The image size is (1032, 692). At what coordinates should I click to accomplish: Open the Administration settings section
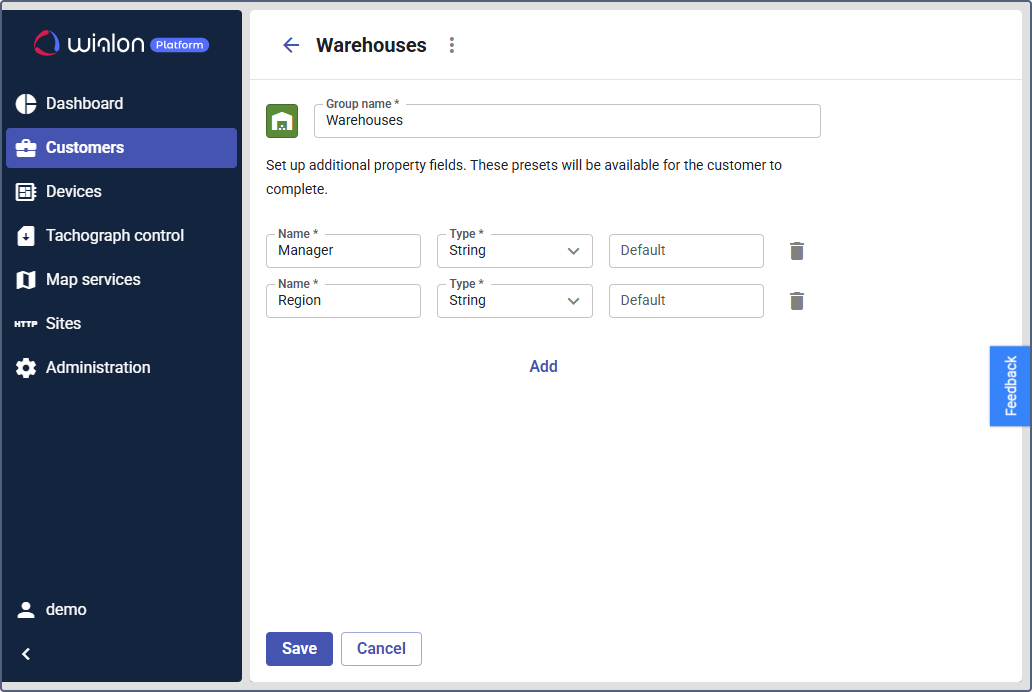coord(98,368)
